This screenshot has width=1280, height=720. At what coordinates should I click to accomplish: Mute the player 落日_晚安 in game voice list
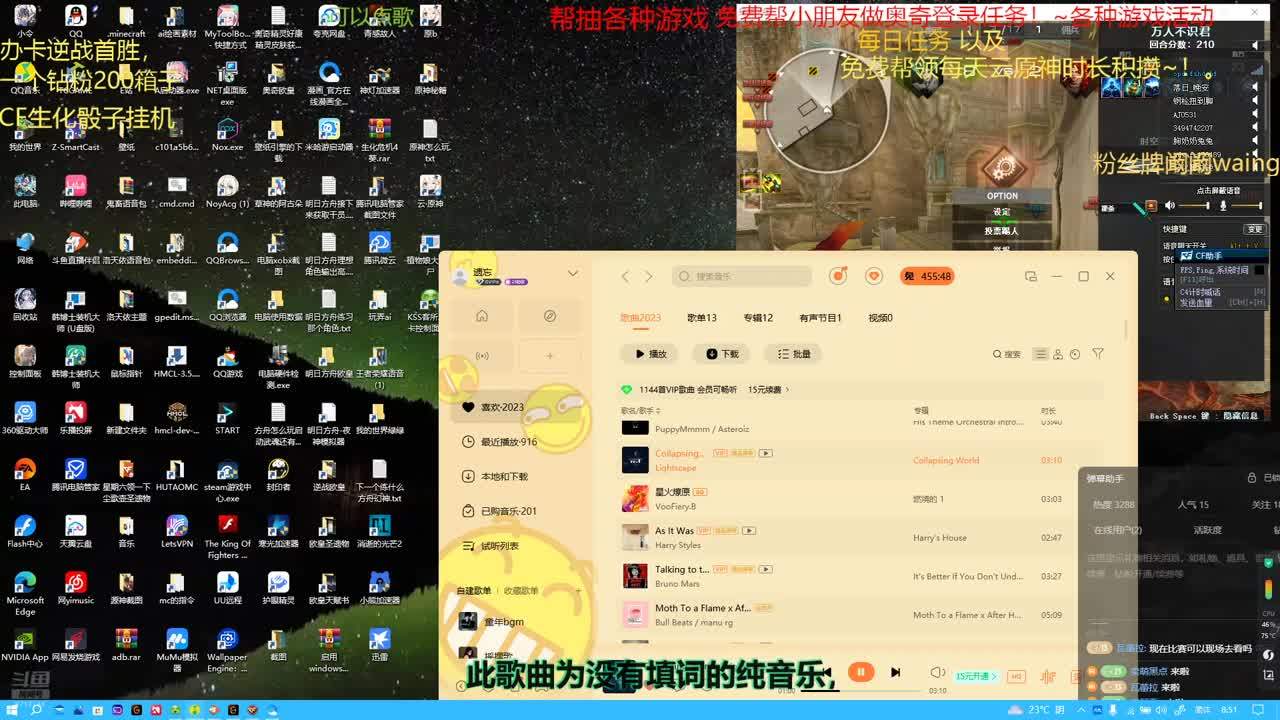coord(1256,88)
